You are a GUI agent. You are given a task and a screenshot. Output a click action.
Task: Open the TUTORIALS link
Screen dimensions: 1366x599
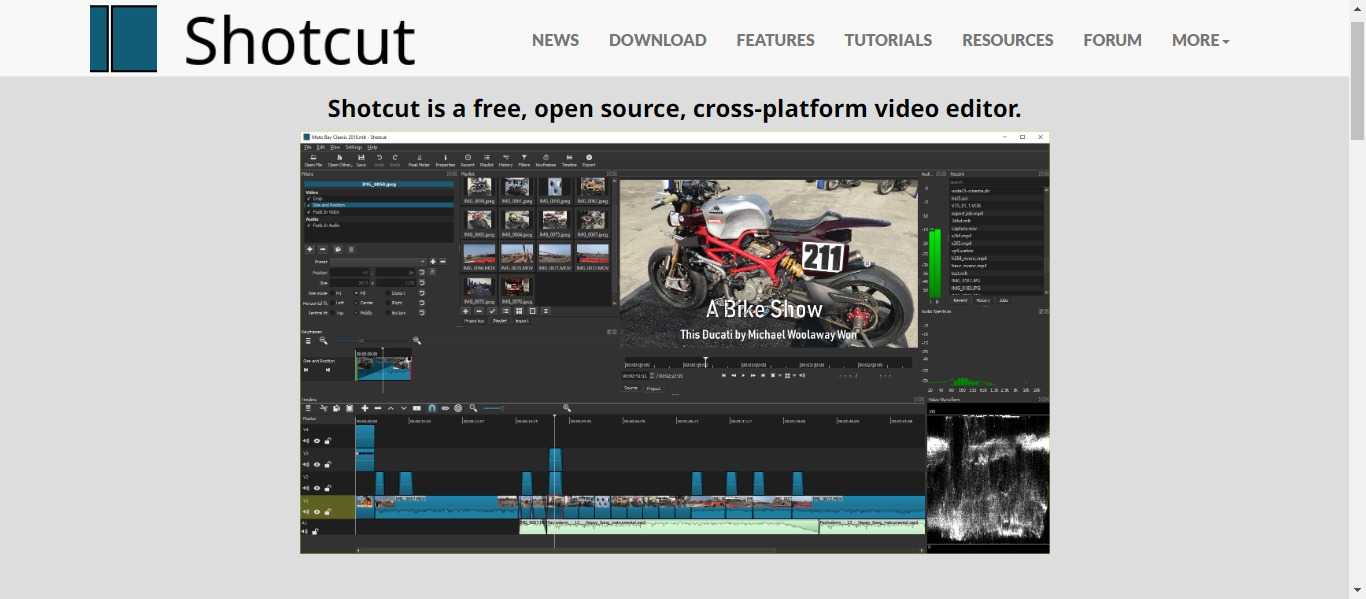click(888, 40)
